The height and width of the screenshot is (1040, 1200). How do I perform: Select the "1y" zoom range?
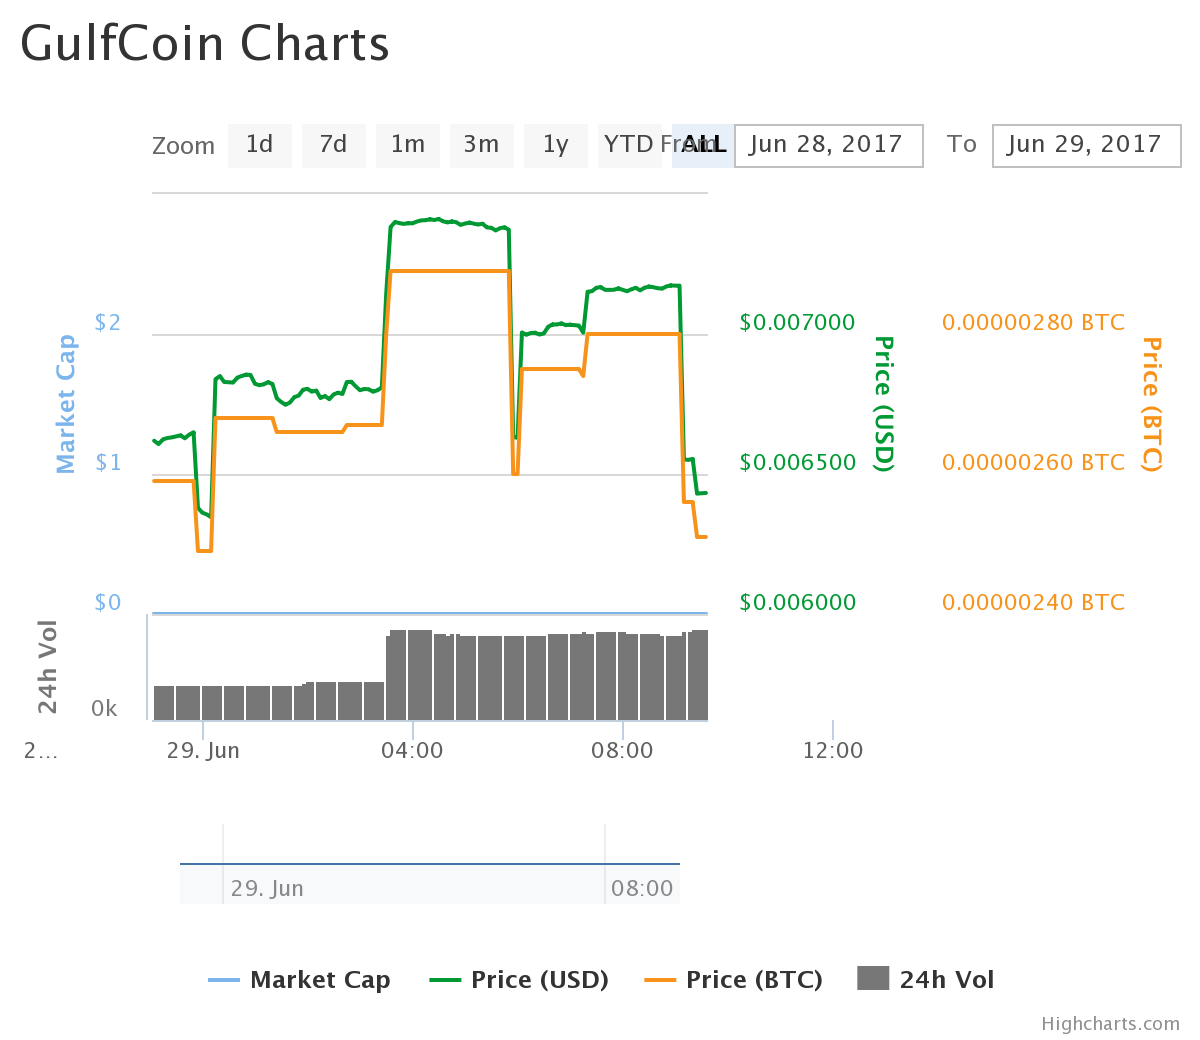(x=555, y=144)
